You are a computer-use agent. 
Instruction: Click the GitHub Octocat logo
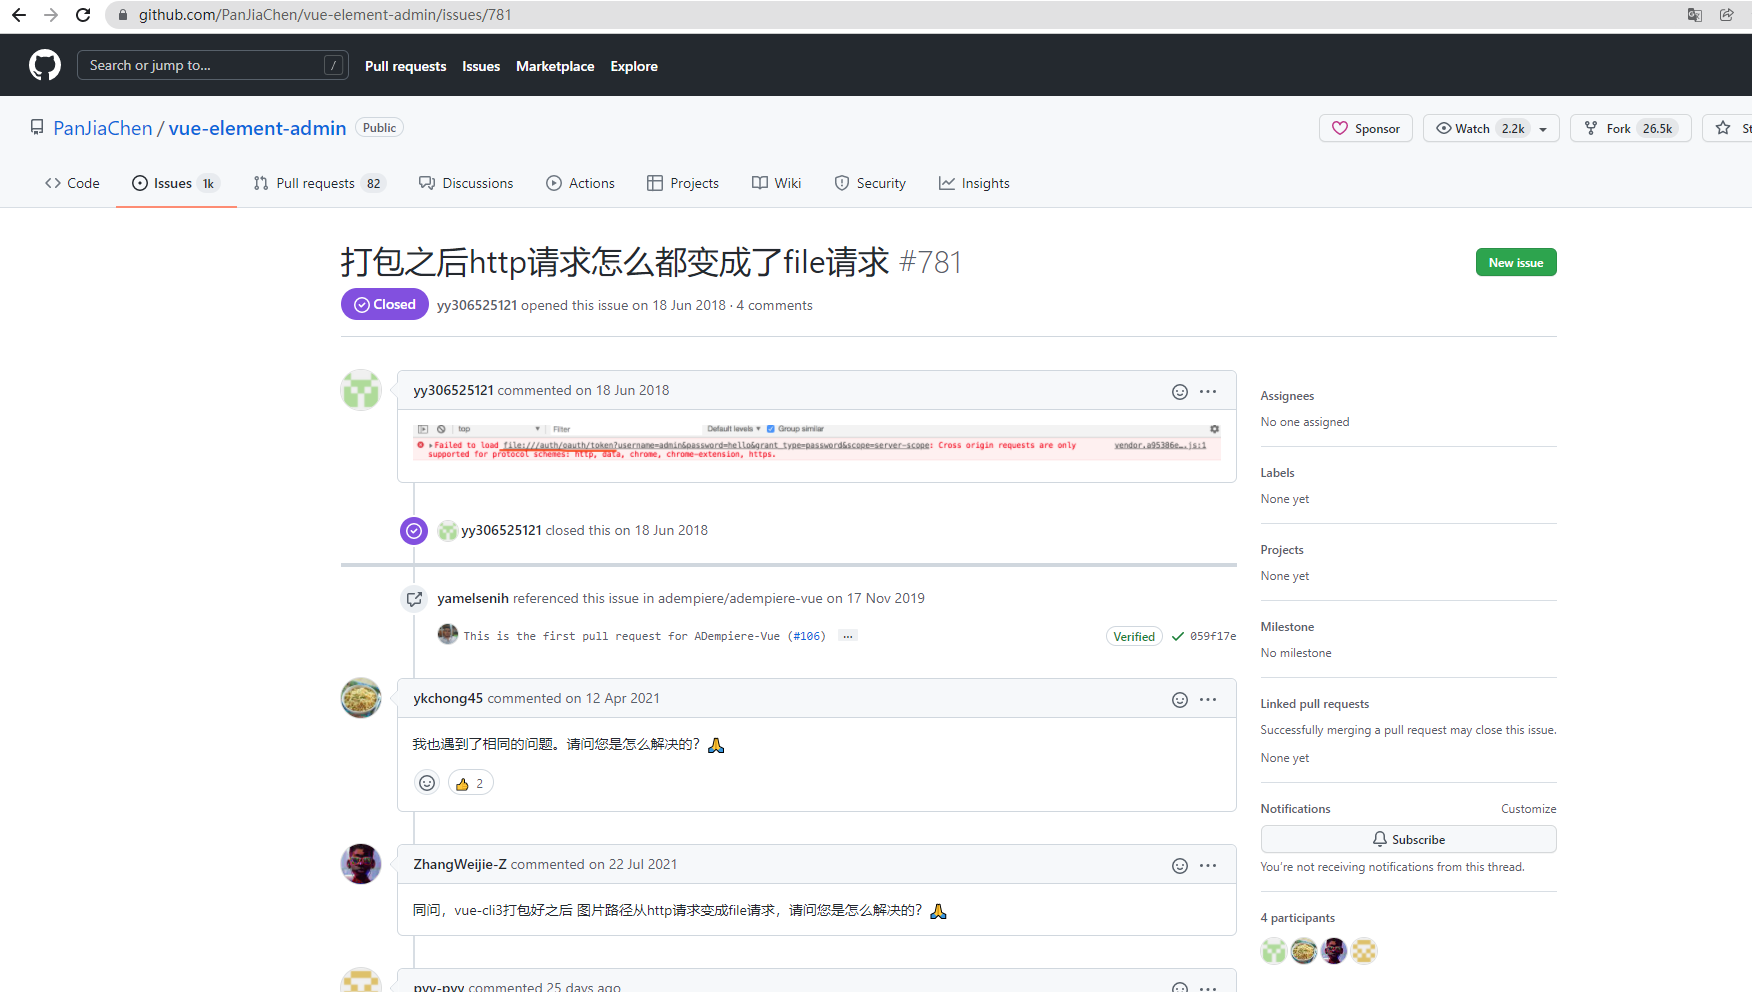pyautogui.click(x=45, y=65)
